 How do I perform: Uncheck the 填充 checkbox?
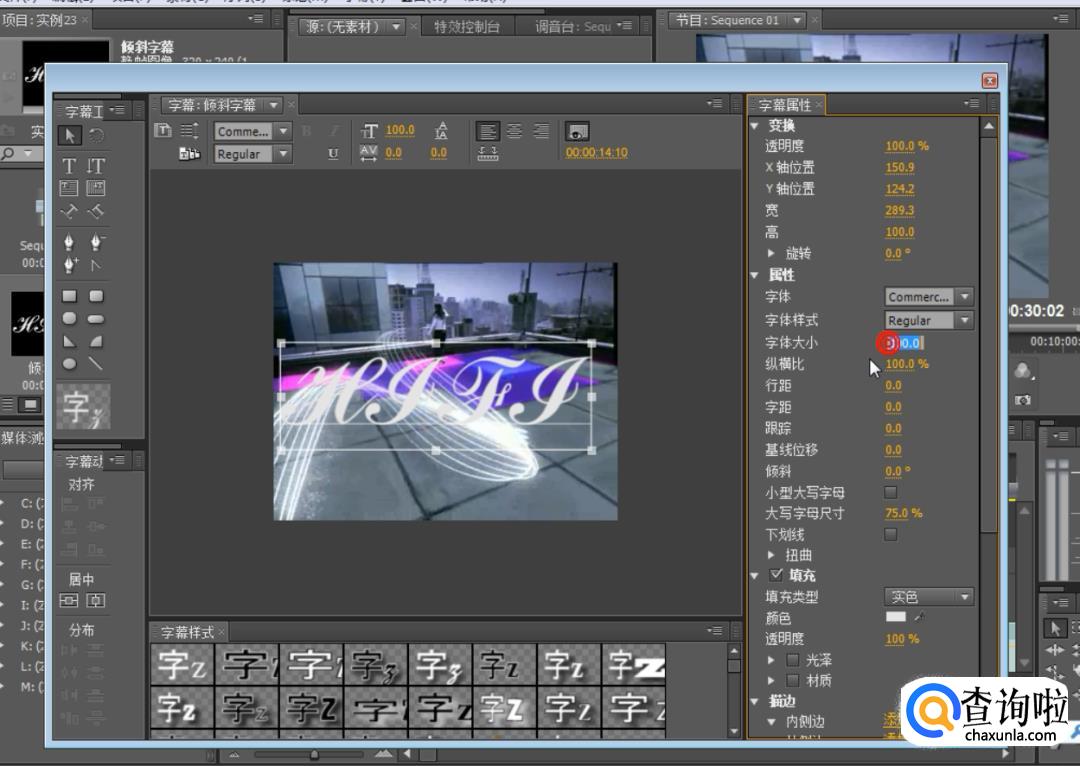pos(776,575)
